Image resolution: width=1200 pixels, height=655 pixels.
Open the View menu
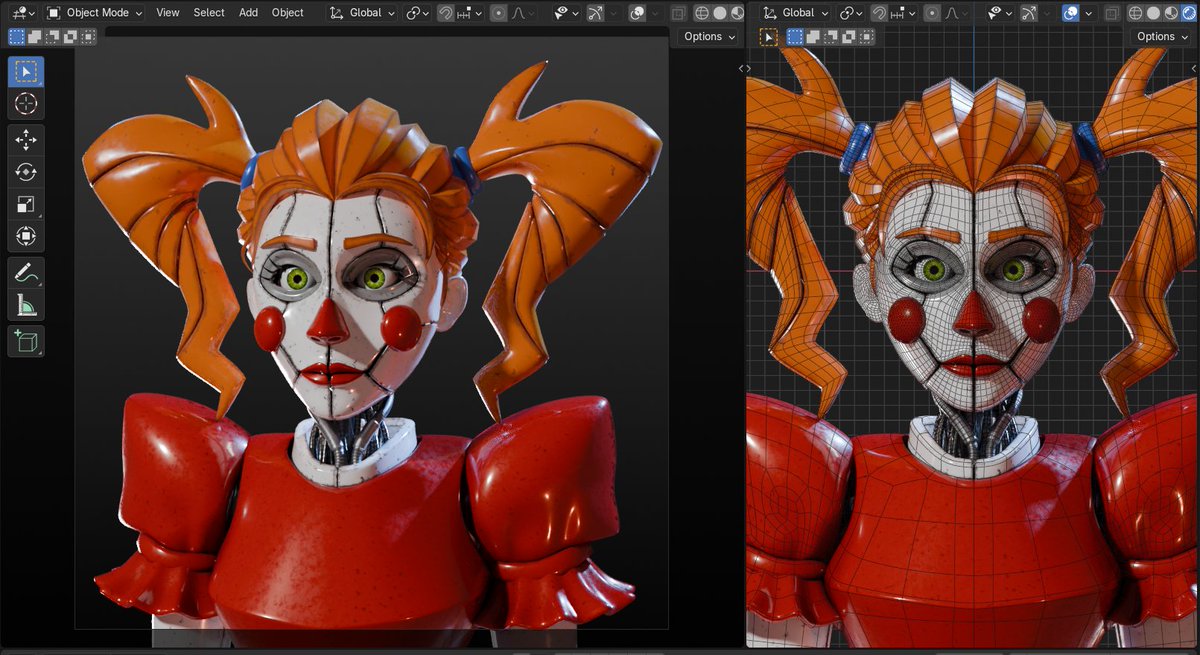tap(168, 13)
